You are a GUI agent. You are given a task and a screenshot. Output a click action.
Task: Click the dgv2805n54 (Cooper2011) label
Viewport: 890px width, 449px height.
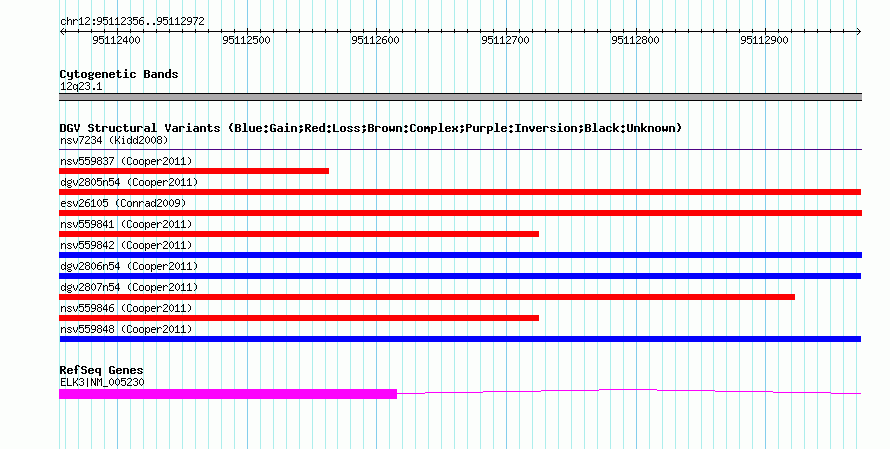point(129,182)
